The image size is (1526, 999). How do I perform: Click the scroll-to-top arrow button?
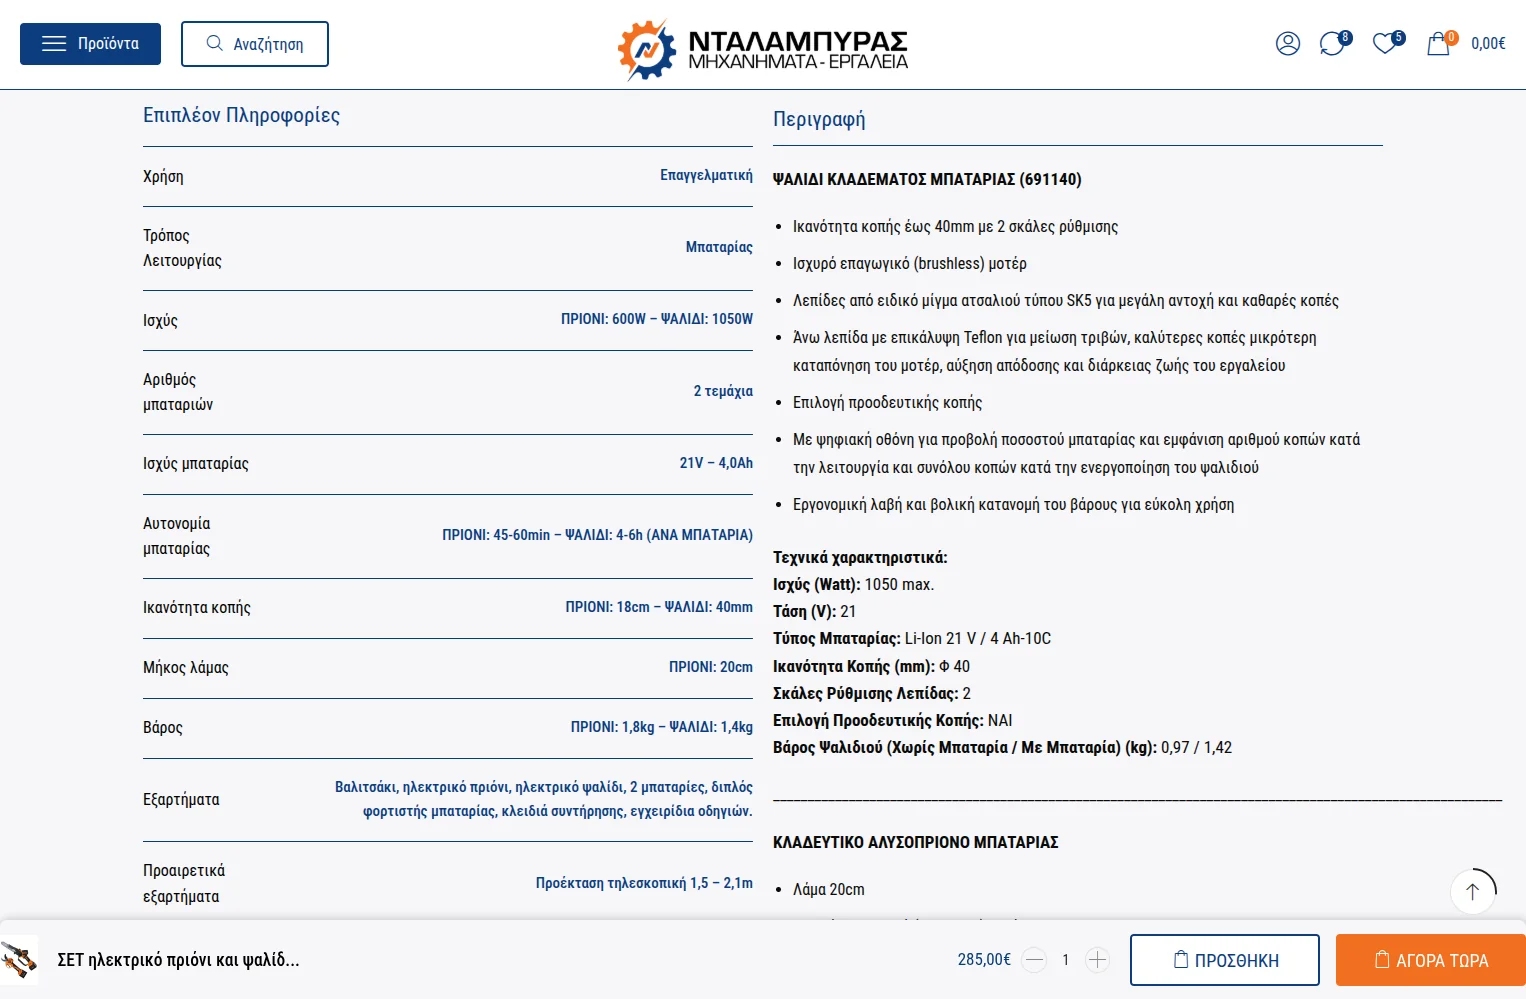pos(1472,891)
